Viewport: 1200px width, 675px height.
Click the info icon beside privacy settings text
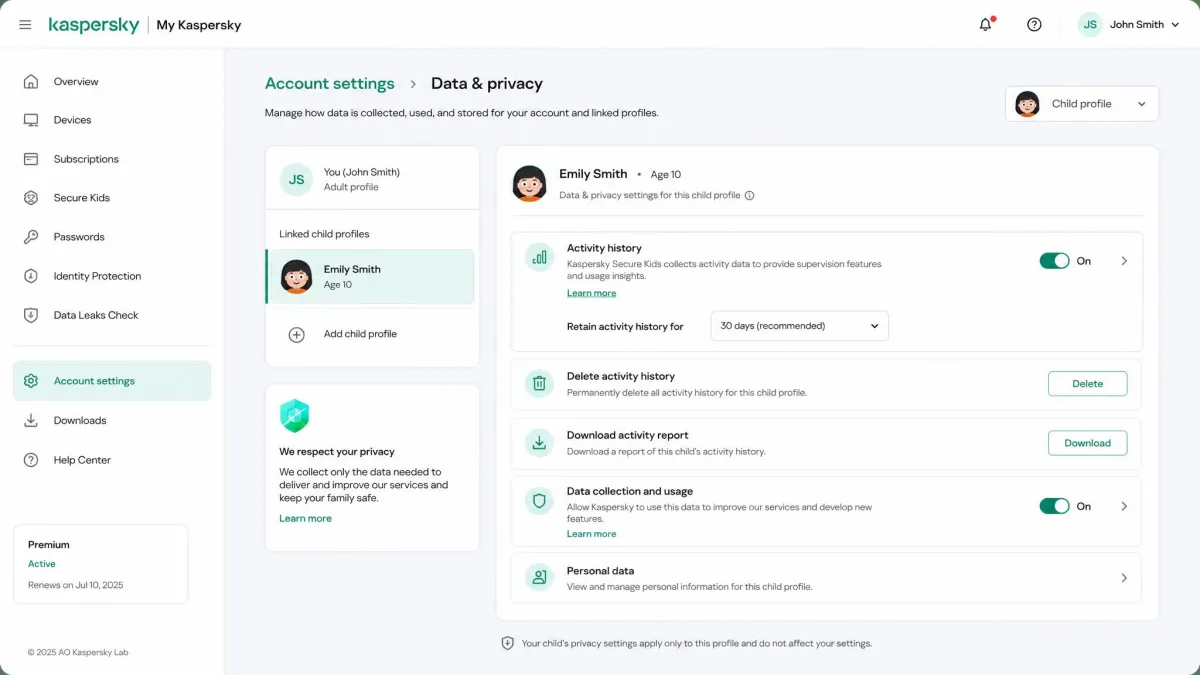[749, 196]
